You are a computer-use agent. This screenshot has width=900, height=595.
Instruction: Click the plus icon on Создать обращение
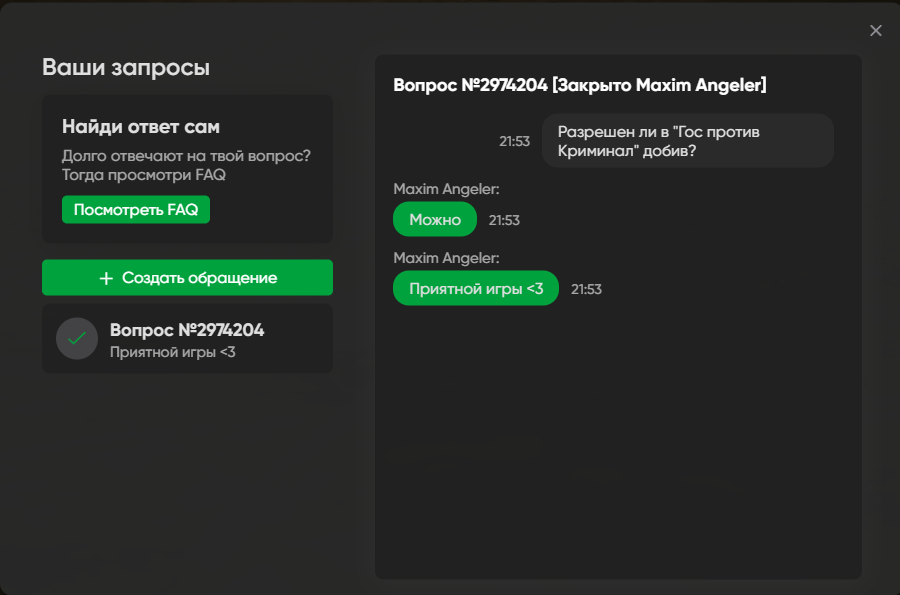pos(106,278)
